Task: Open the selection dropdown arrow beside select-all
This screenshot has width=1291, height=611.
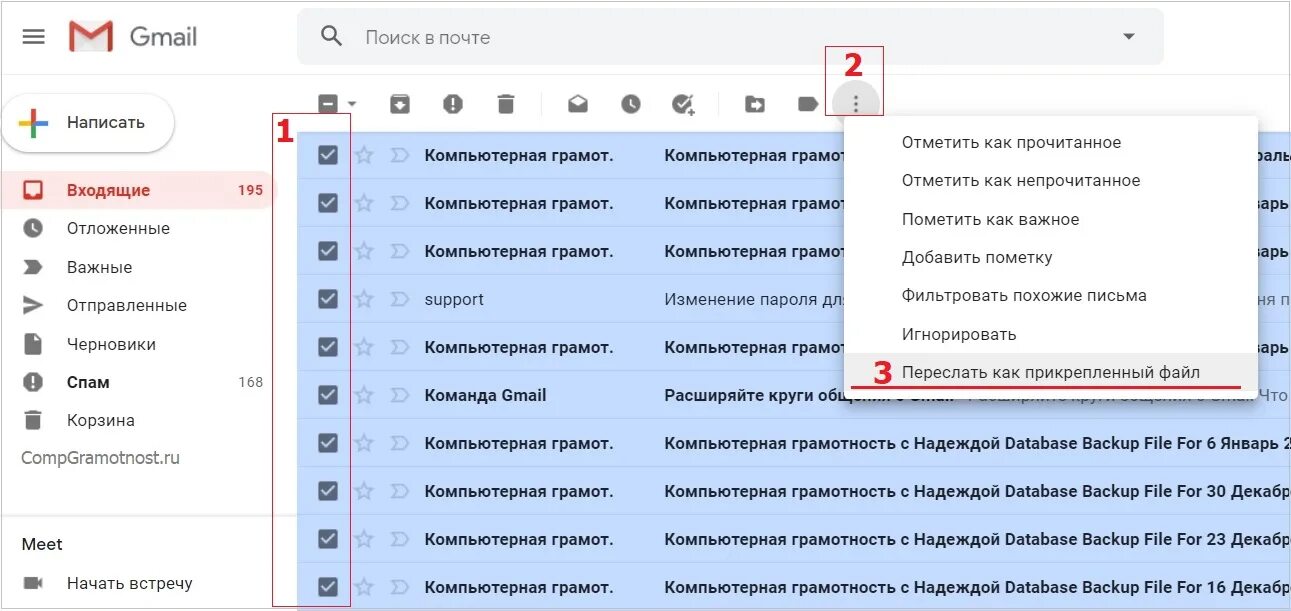Action: 352,104
